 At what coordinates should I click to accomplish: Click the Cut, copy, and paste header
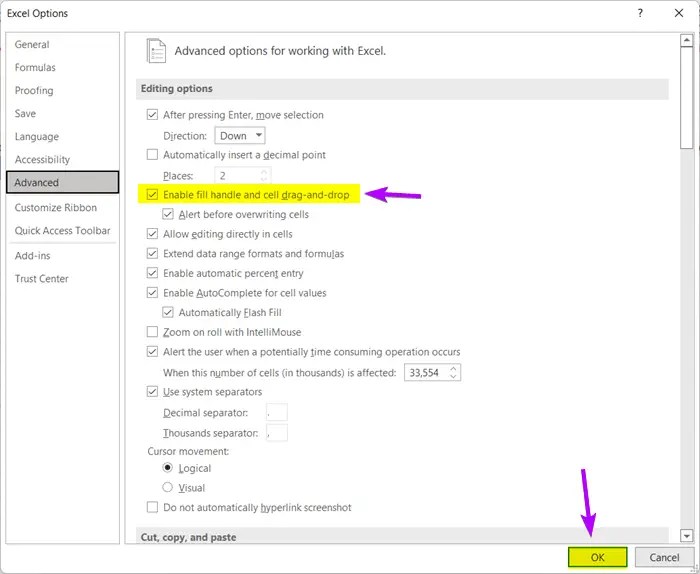402,536
